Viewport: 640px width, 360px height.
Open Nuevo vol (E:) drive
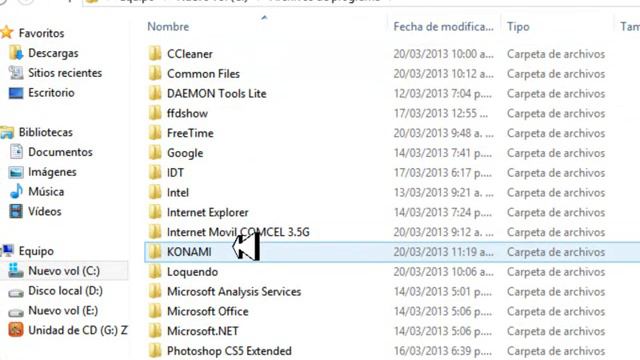pos(63,311)
